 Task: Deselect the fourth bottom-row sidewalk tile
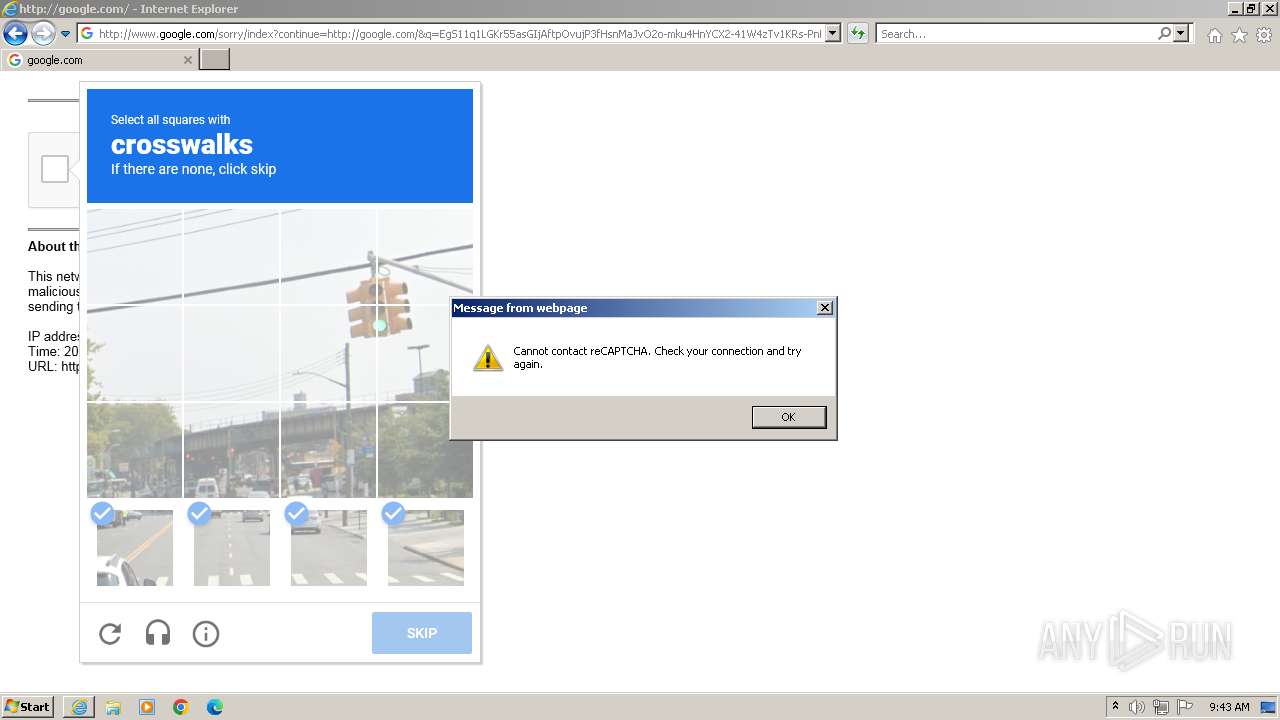(x=426, y=548)
